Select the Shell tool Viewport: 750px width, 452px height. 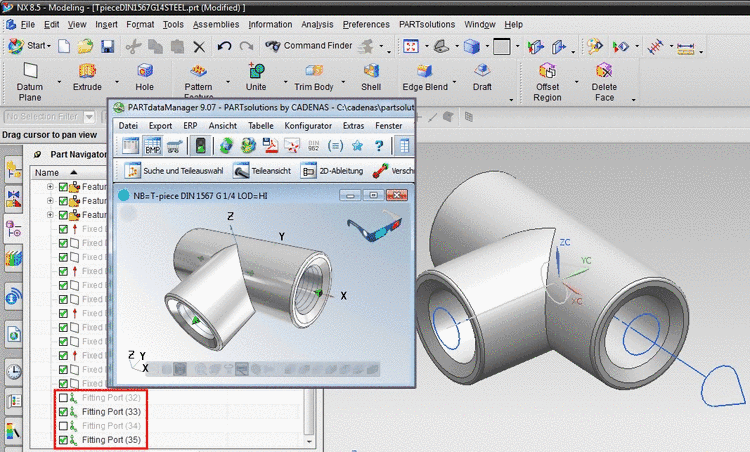click(x=371, y=77)
